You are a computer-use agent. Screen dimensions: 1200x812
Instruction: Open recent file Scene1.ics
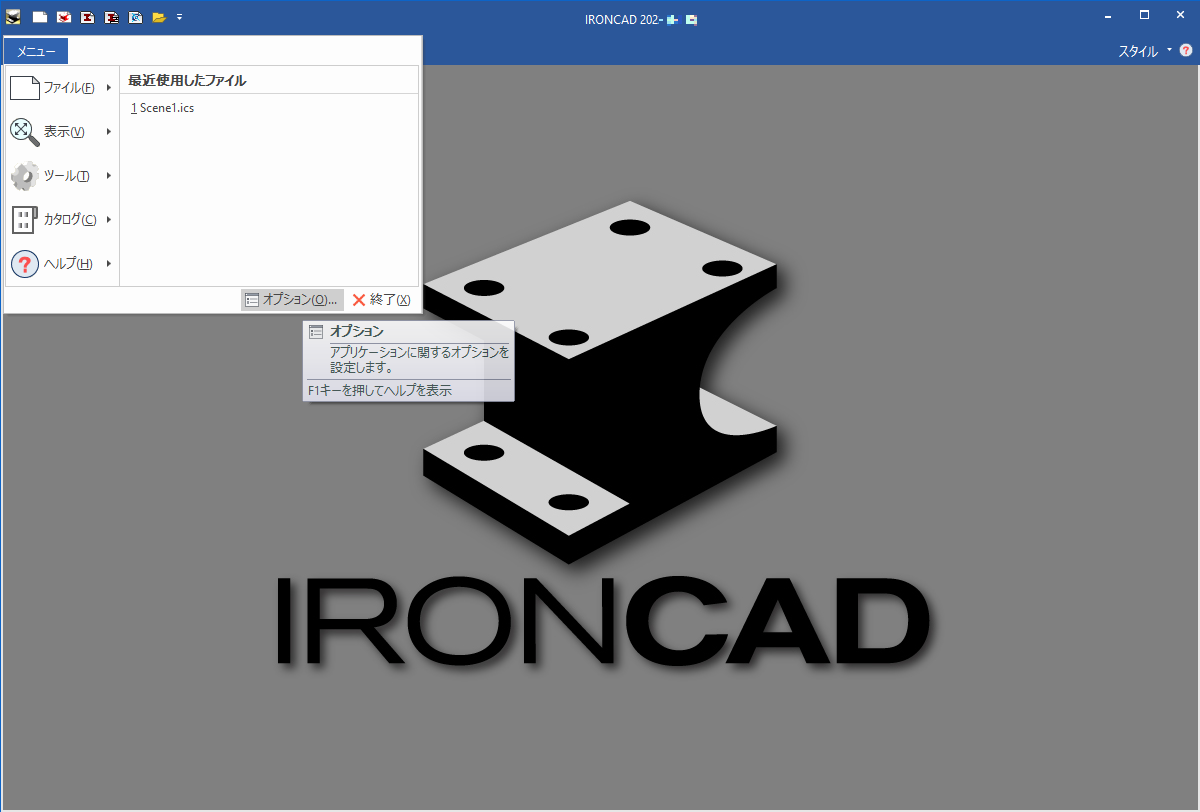click(x=162, y=108)
